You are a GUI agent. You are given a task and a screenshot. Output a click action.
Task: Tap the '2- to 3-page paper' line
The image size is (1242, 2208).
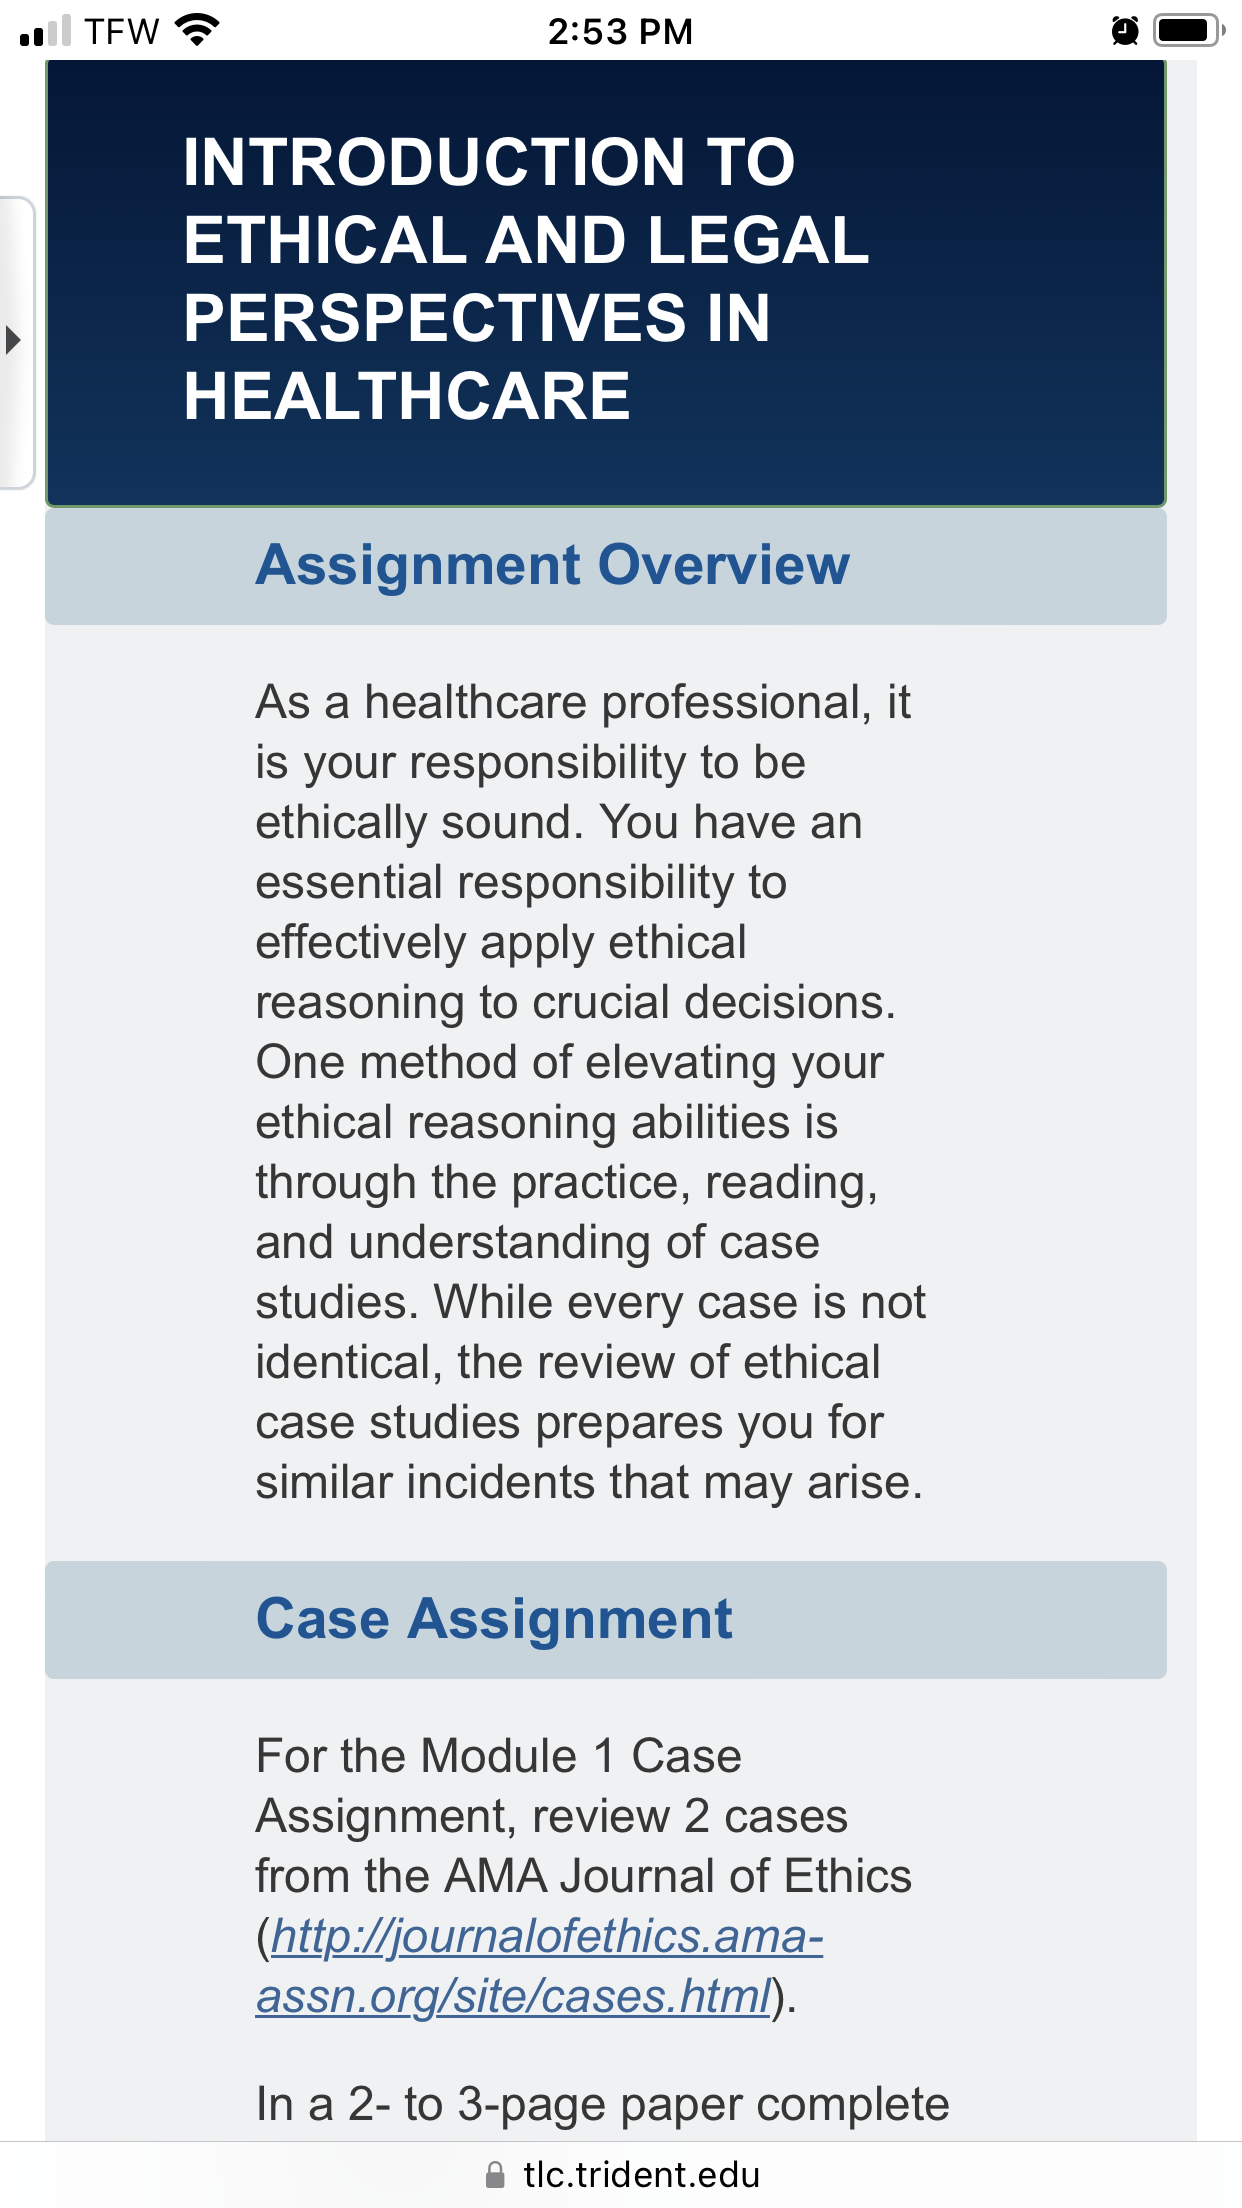[x=603, y=2104]
